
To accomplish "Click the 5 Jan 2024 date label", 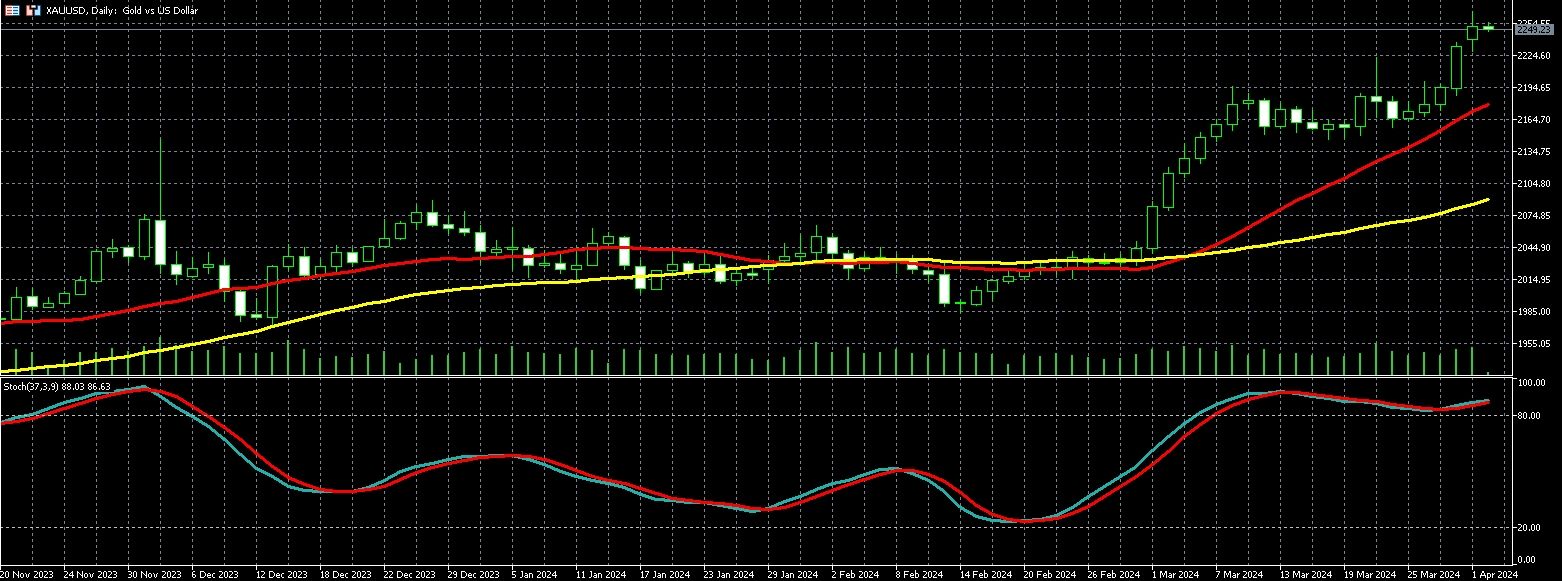I will tap(534, 574).
